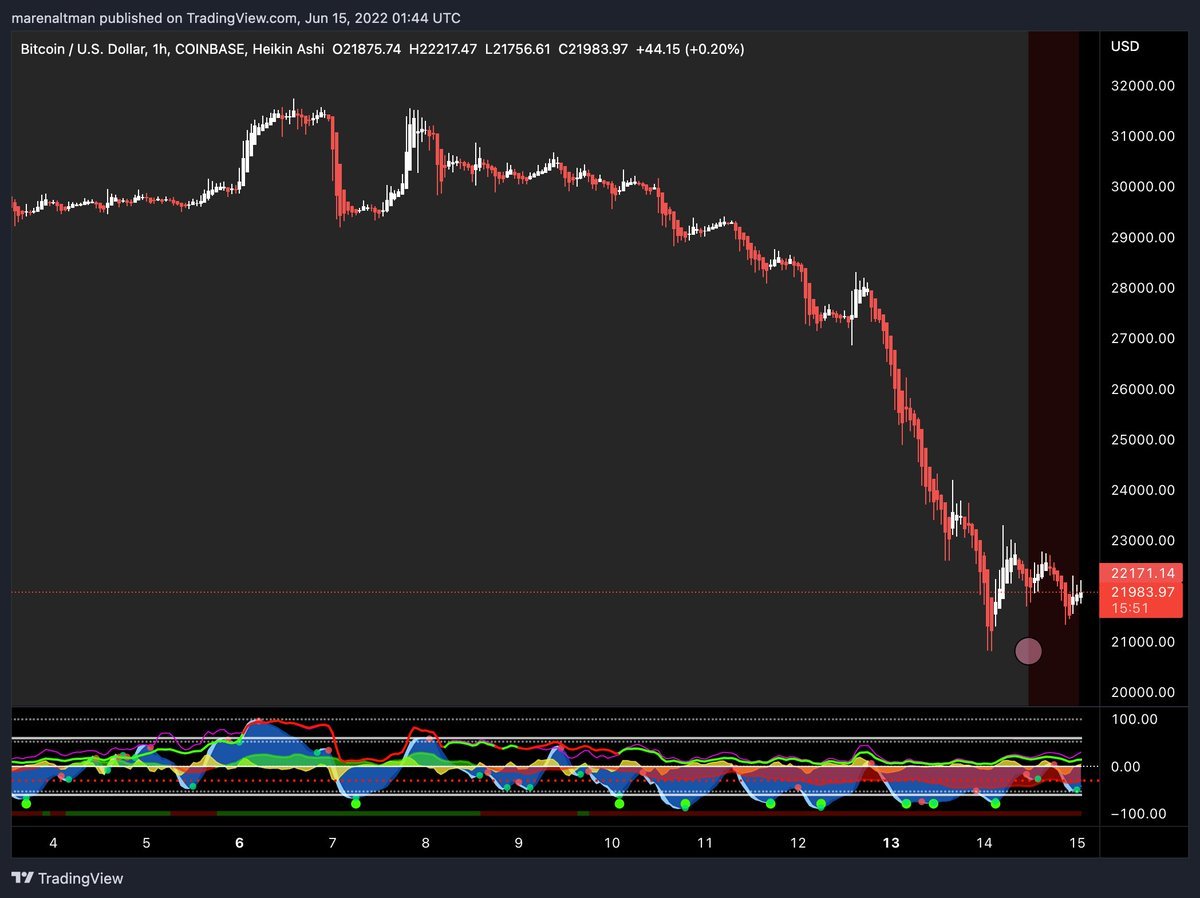
Task: Click the TradingView logo at the bottom
Action: pos(67,878)
